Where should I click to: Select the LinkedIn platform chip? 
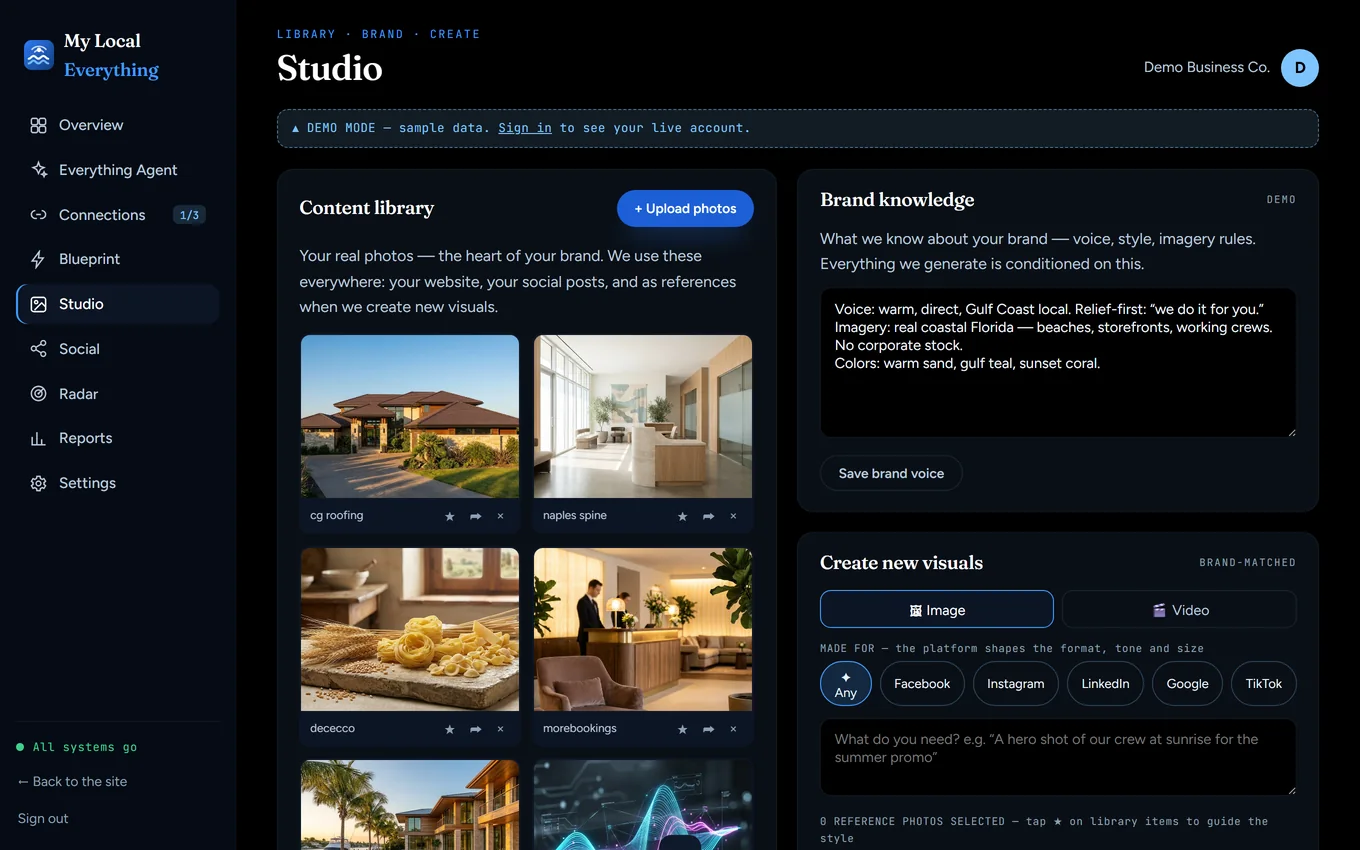(1105, 684)
